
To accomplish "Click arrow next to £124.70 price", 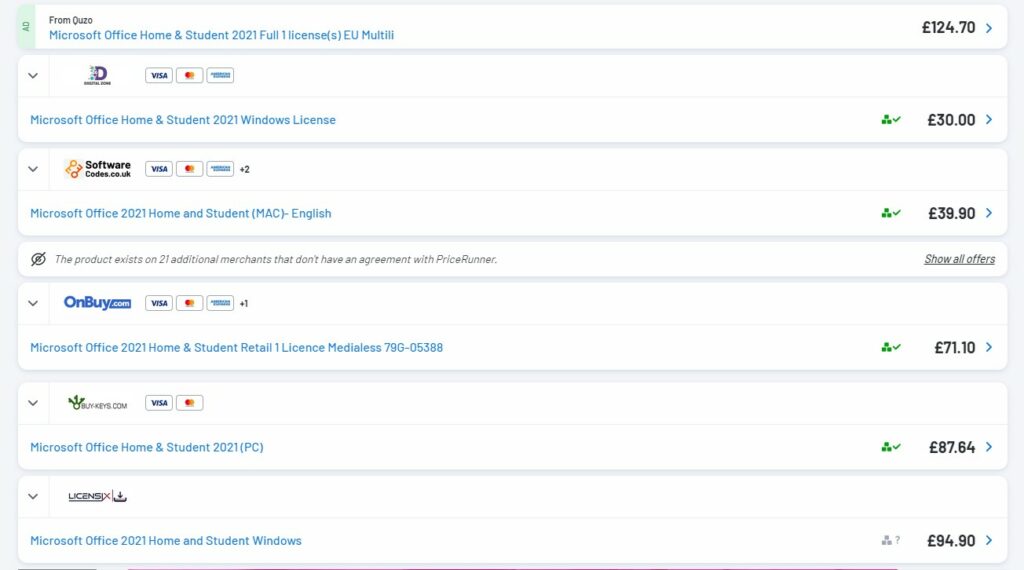I will pyautogui.click(x=989, y=27).
